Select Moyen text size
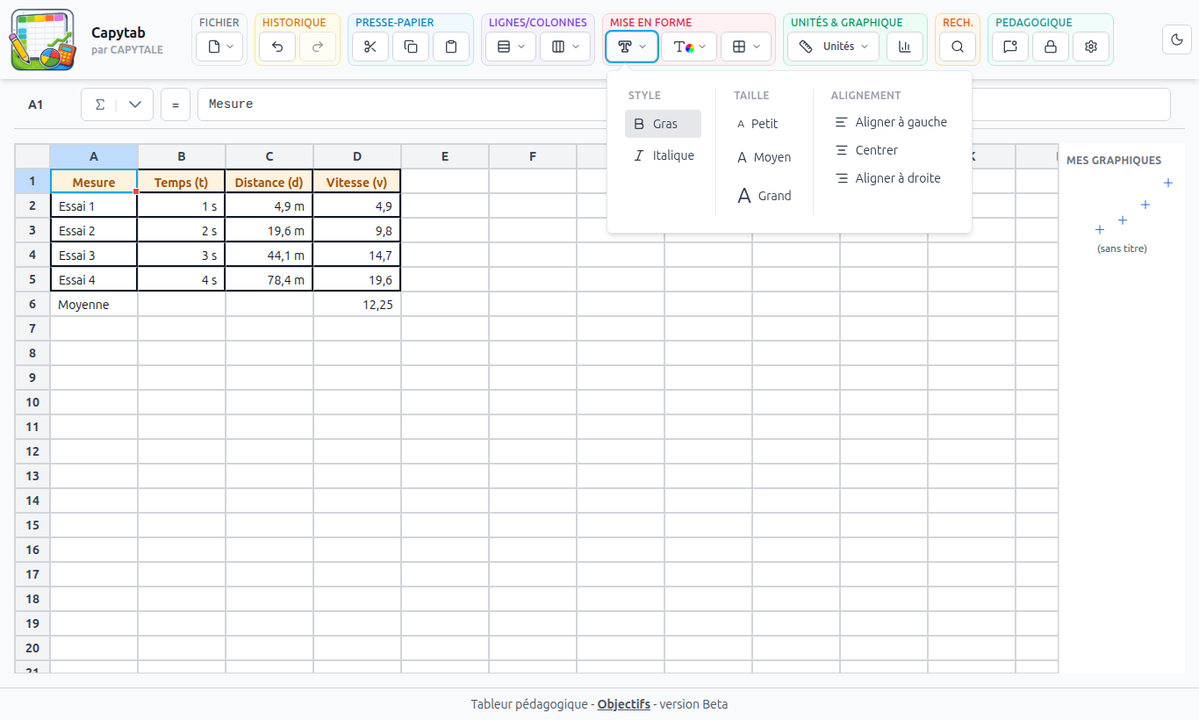The height and width of the screenshot is (720, 1199). click(764, 157)
